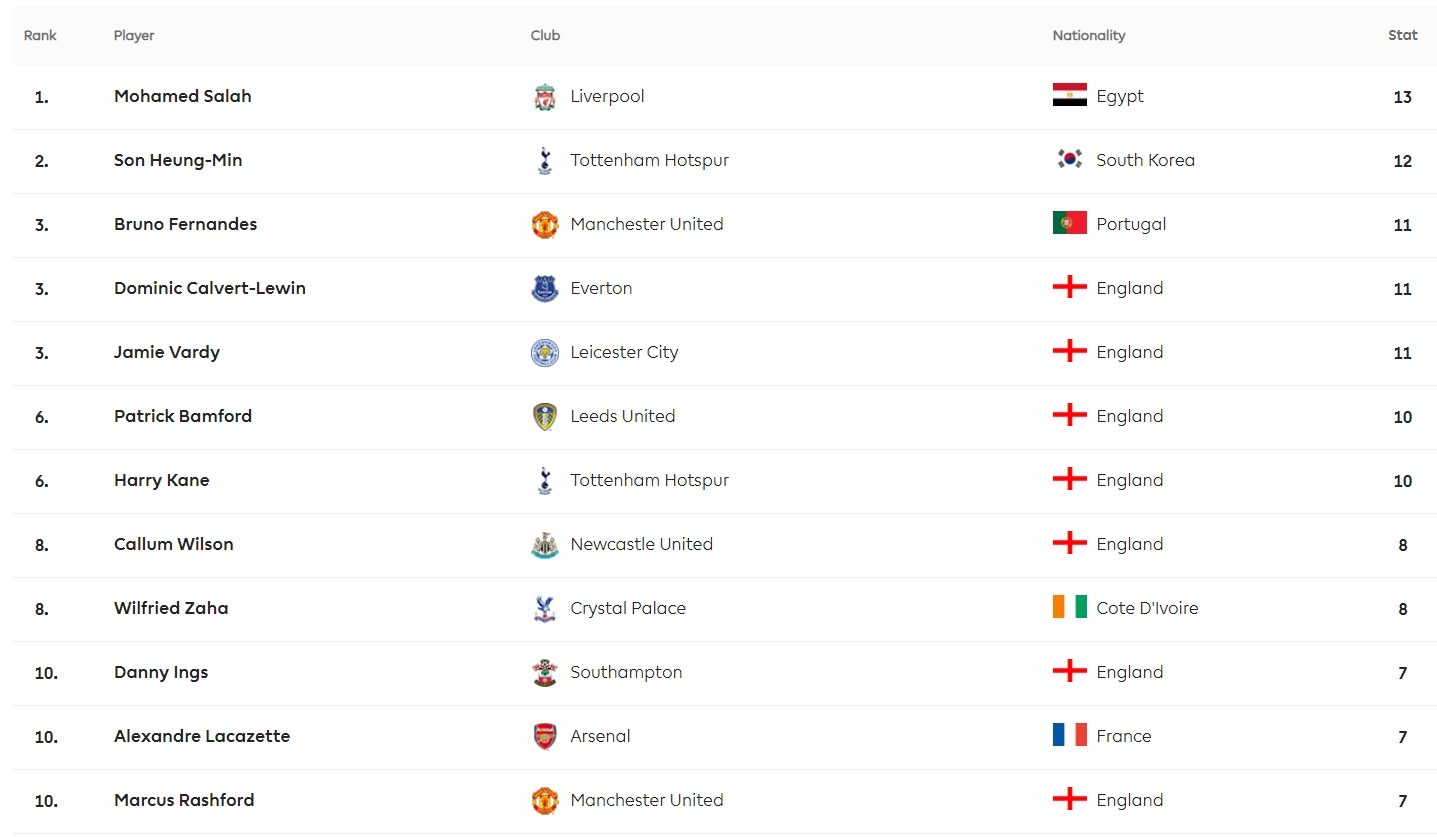Viewport: 1437px width, 837px height.
Task: Click the Southampton club badge
Action: [544, 673]
